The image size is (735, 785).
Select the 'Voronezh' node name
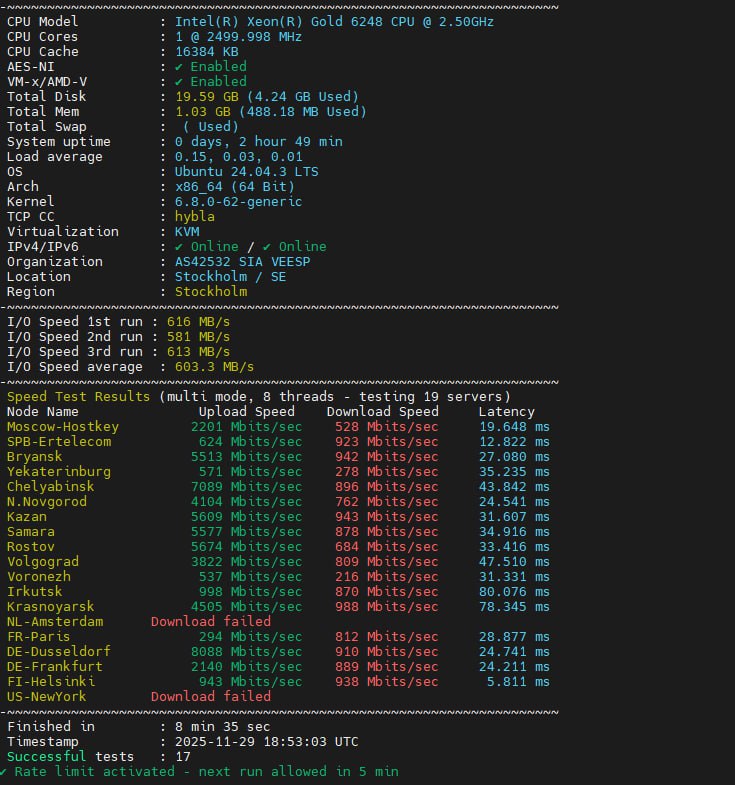tap(39, 577)
